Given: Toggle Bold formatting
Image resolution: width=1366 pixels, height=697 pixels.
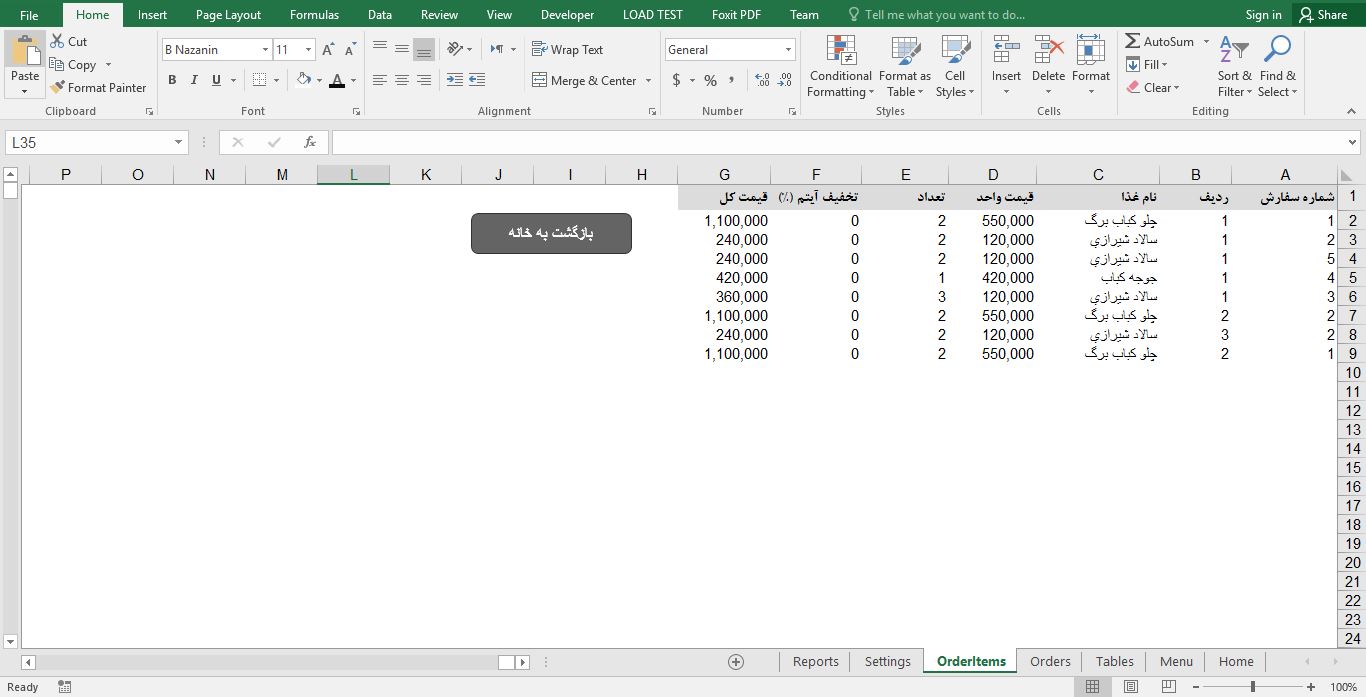Looking at the screenshot, I should coord(172,80).
